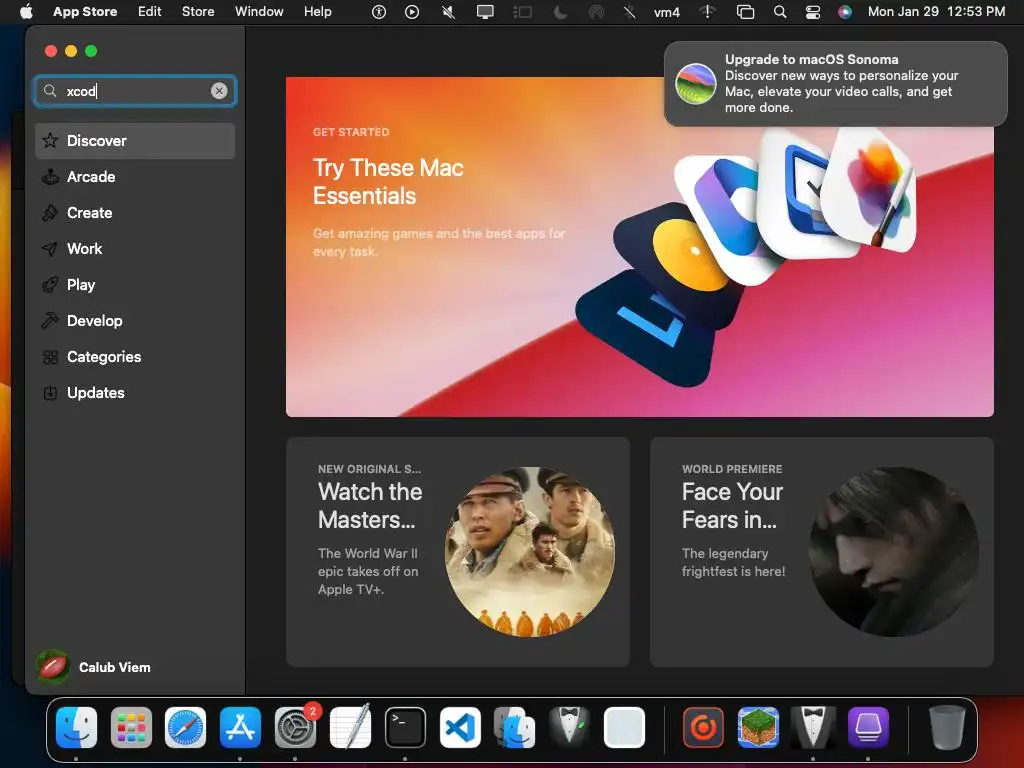Open TextEdit from the Dock
The height and width of the screenshot is (768, 1024).
point(350,726)
